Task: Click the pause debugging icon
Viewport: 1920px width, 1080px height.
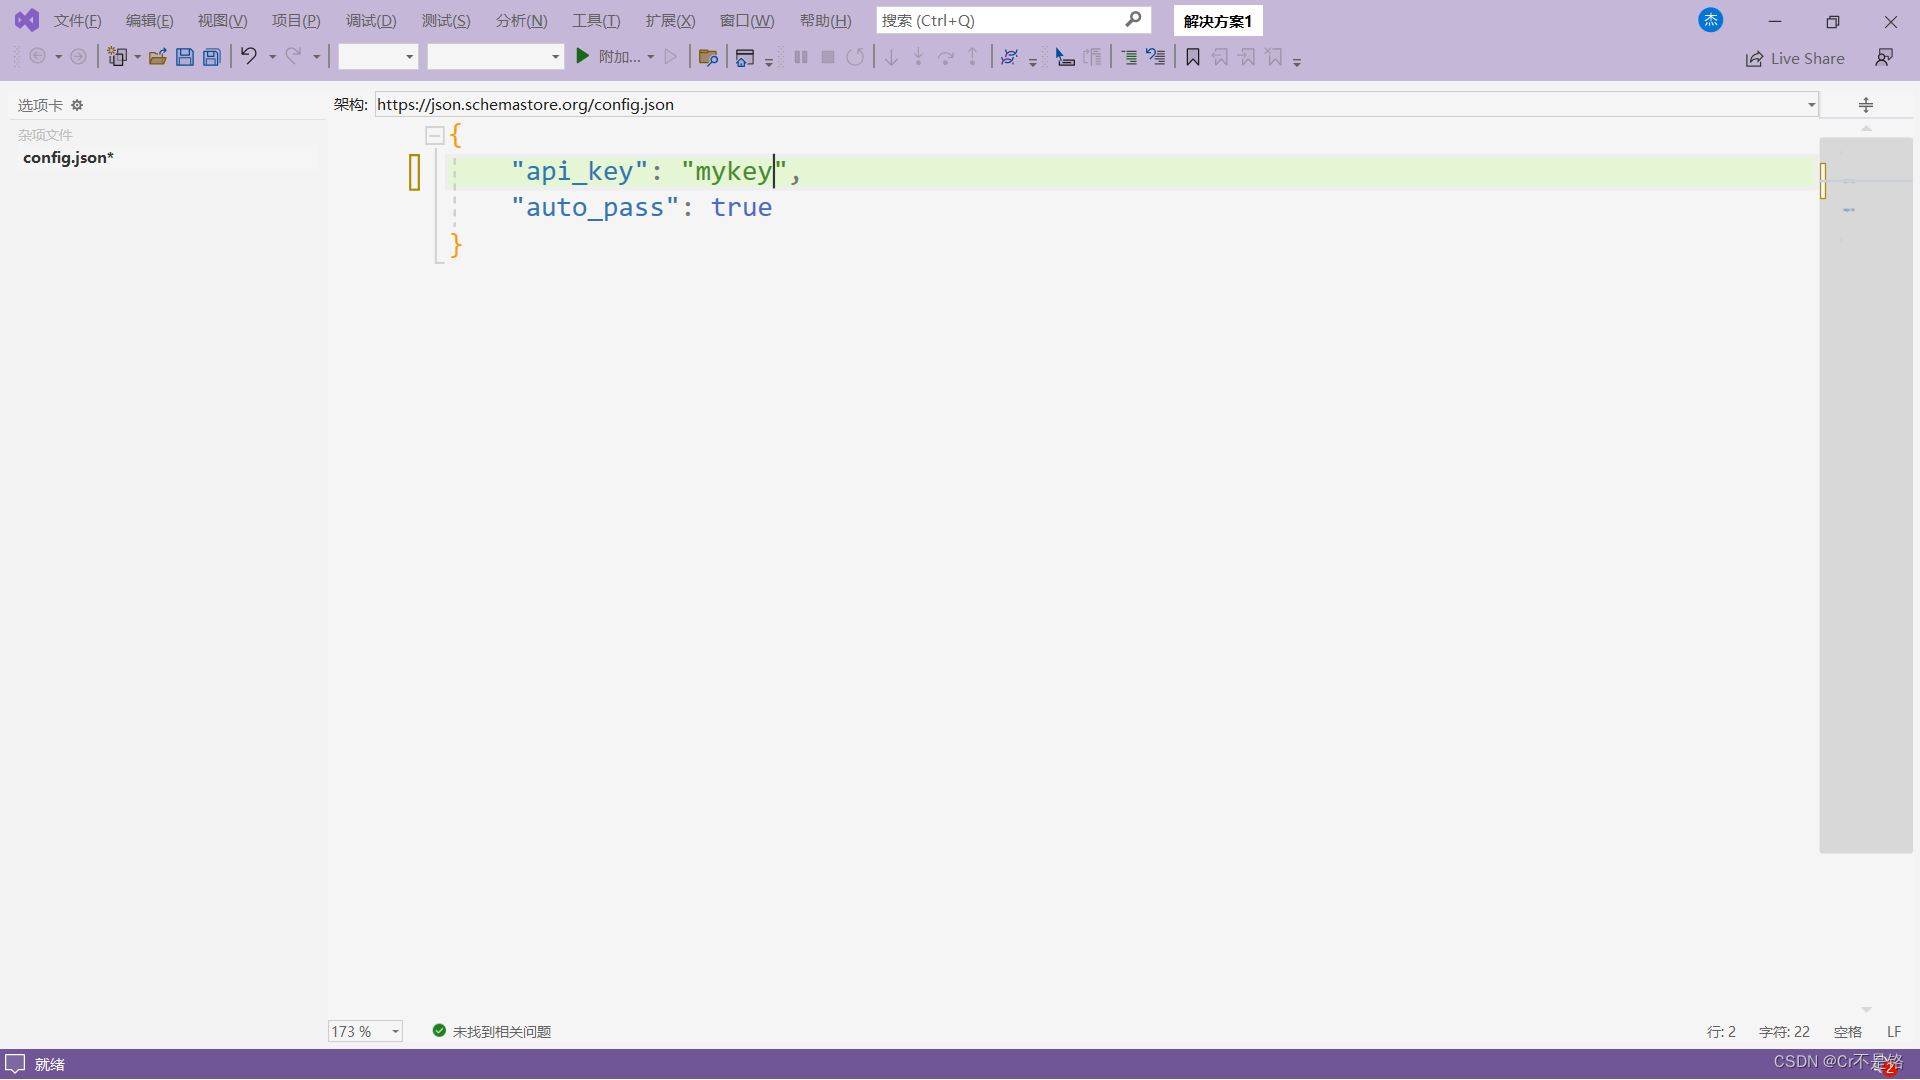Action: (801, 57)
